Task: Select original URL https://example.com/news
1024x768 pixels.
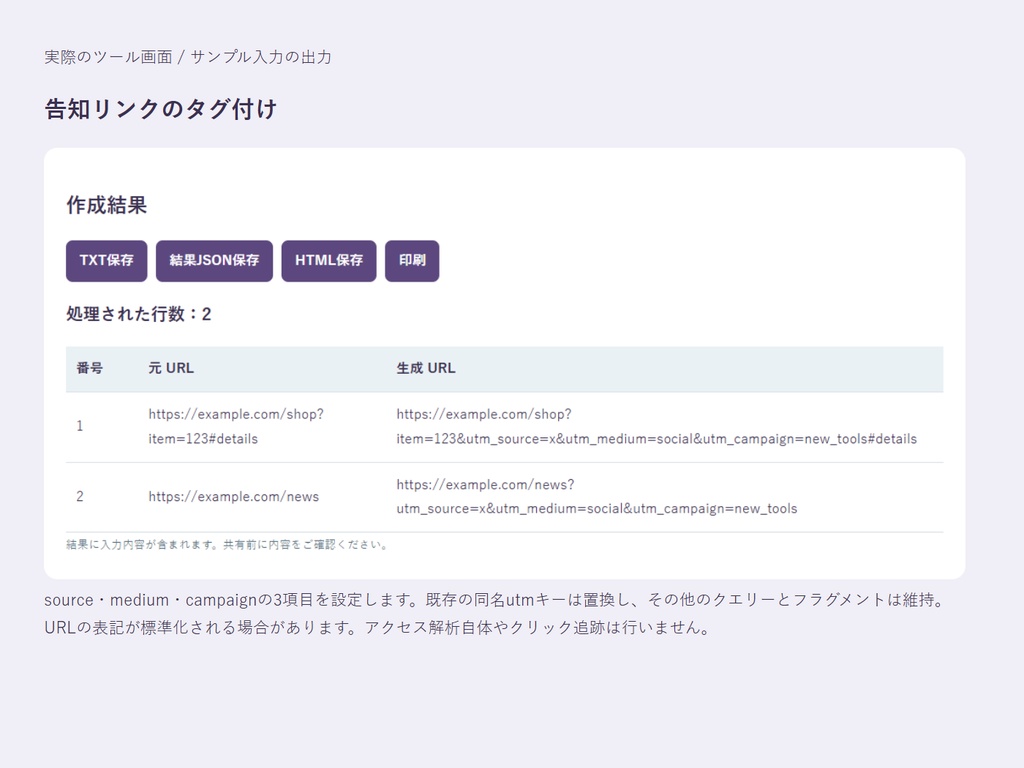Action: [x=234, y=497]
